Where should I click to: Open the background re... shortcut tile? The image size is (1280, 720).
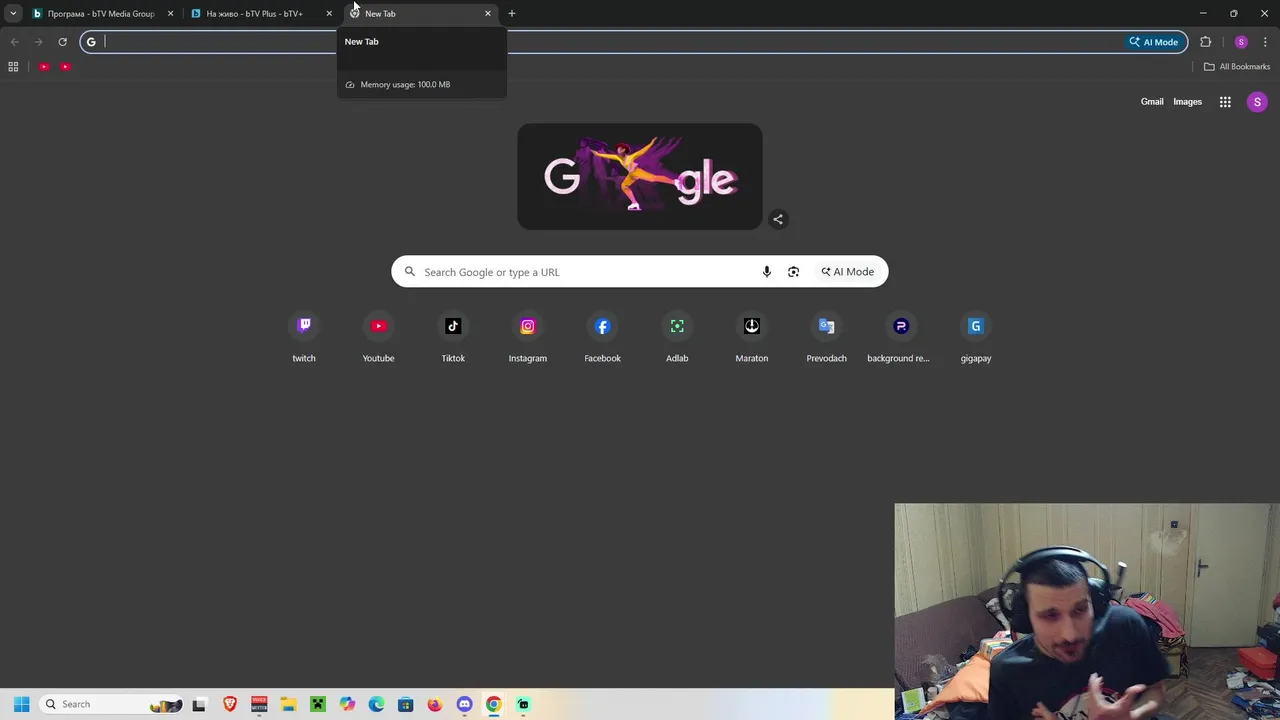pyautogui.click(x=901, y=338)
